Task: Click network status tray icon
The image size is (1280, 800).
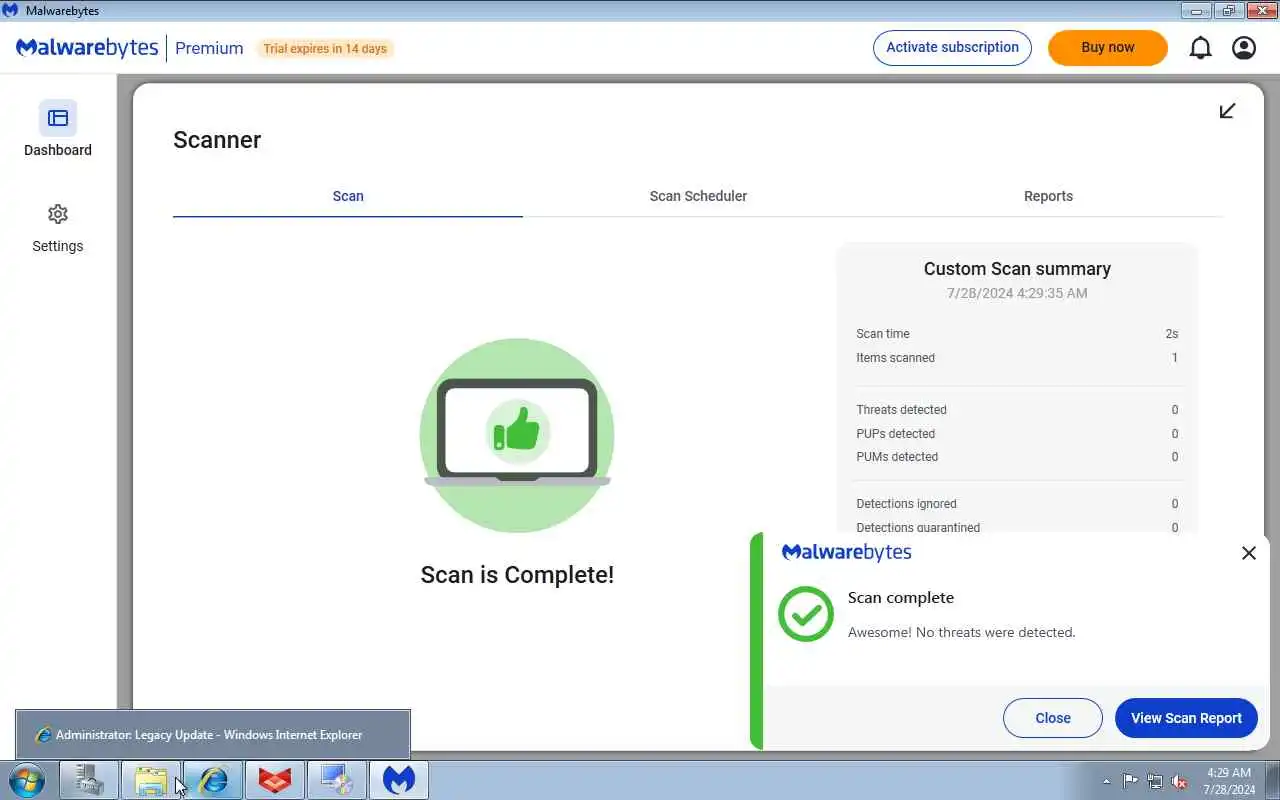Action: coord(1155,781)
